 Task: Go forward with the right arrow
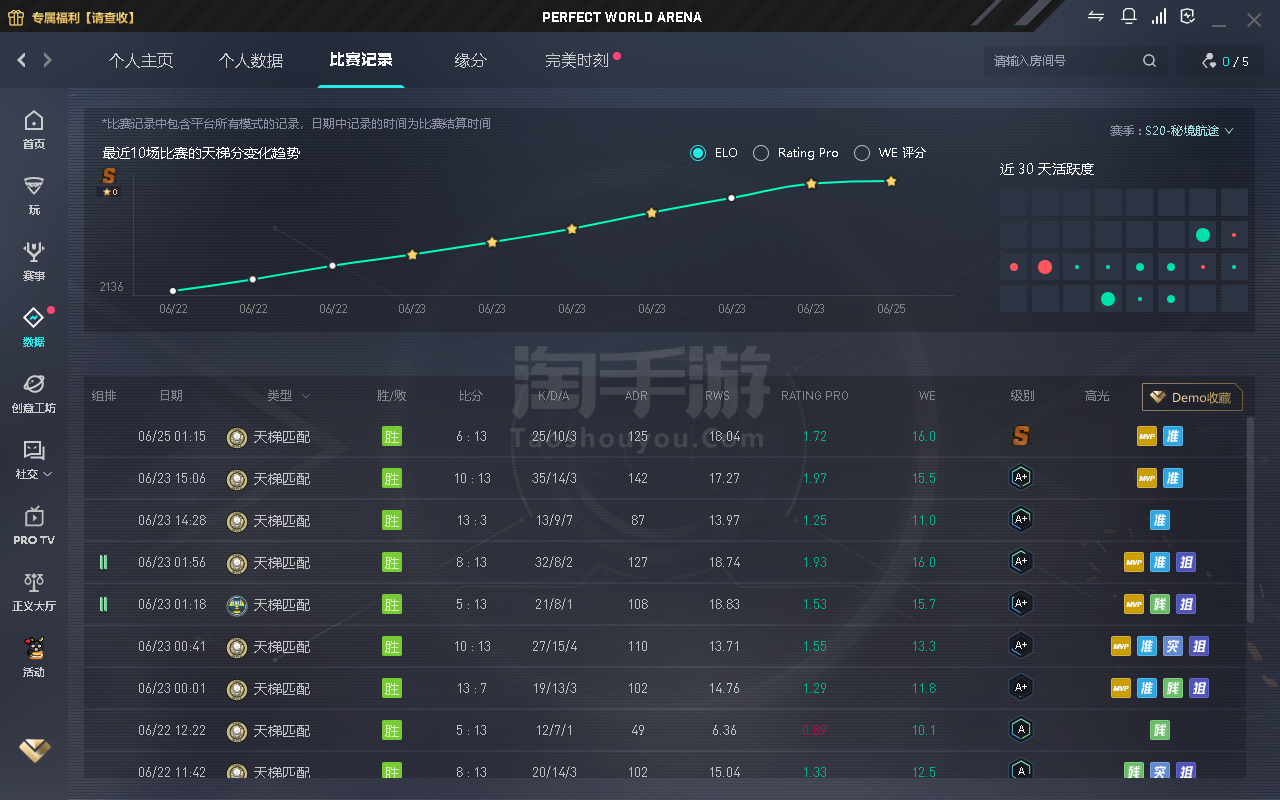click(47, 61)
